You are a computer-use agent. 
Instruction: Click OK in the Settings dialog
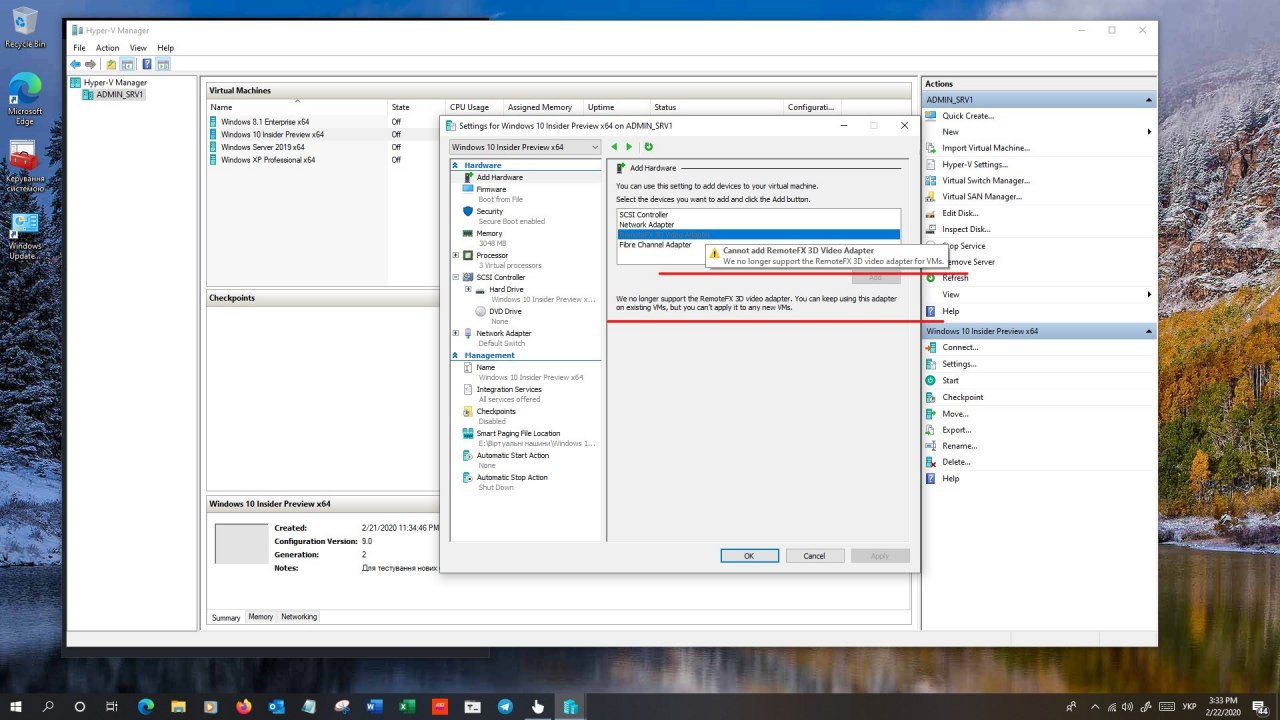[749, 556]
